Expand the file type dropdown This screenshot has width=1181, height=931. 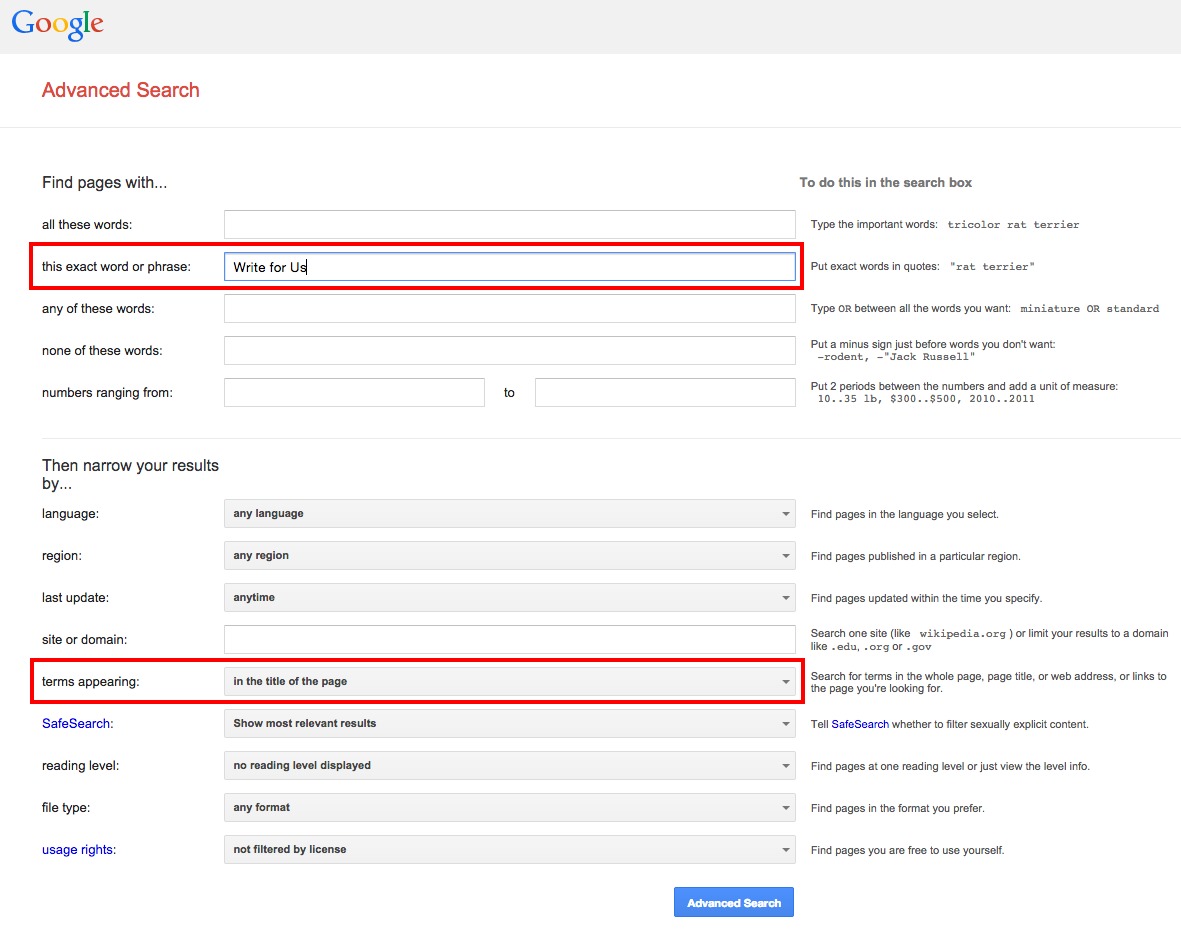[509, 808]
